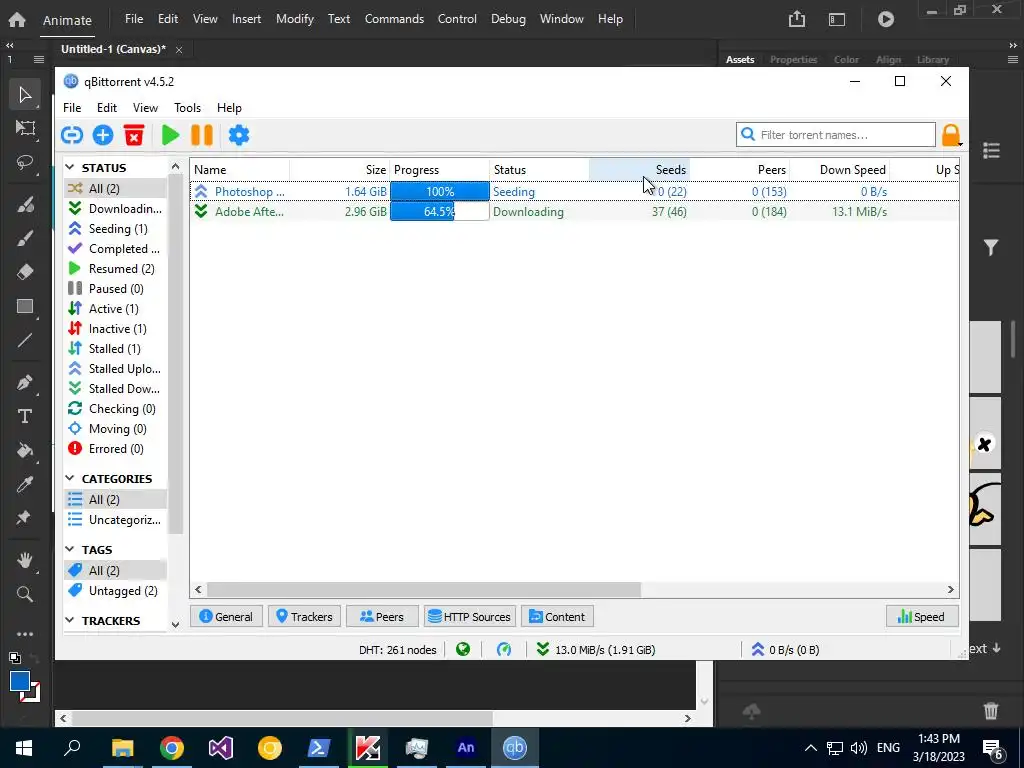
Task: Open Animate Assets panel options menu
Action: 1012,59
